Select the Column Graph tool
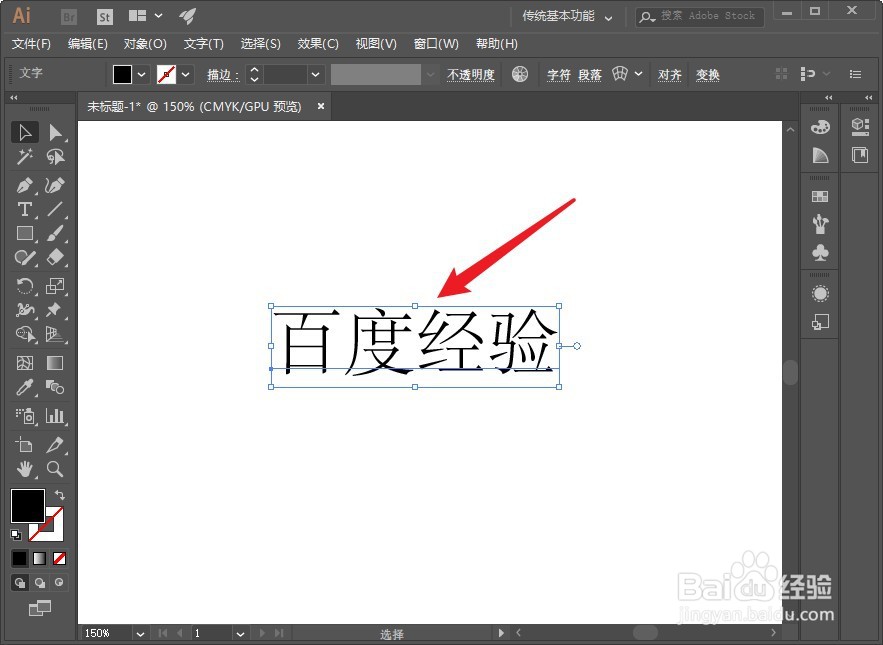 point(55,416)
